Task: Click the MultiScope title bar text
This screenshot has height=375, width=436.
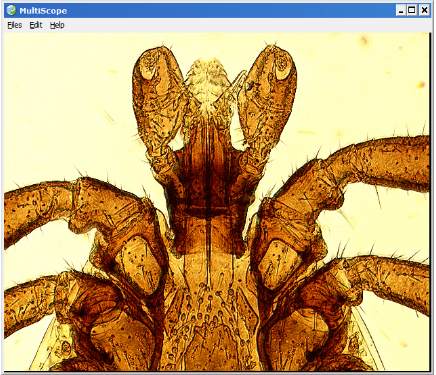Action: [x=43, y=11]
